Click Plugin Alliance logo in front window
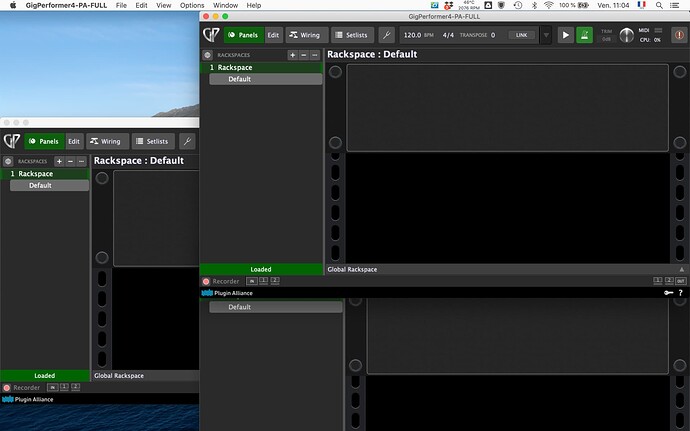 tap(227, 293)
